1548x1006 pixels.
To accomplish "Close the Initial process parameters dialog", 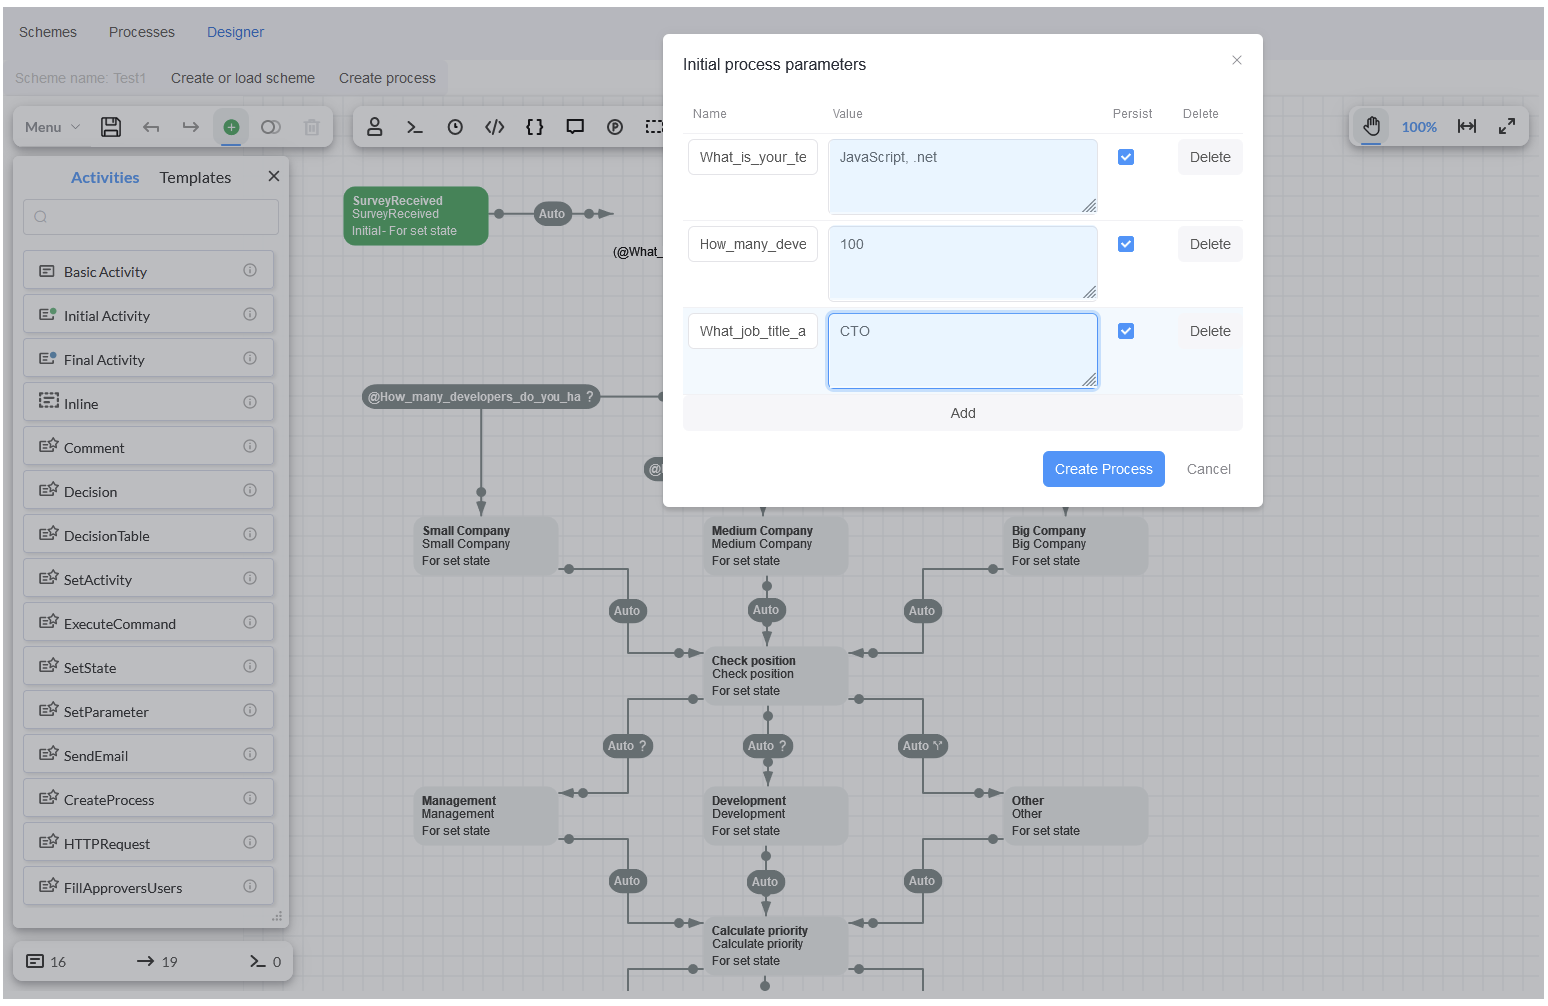I will 1237,60.
